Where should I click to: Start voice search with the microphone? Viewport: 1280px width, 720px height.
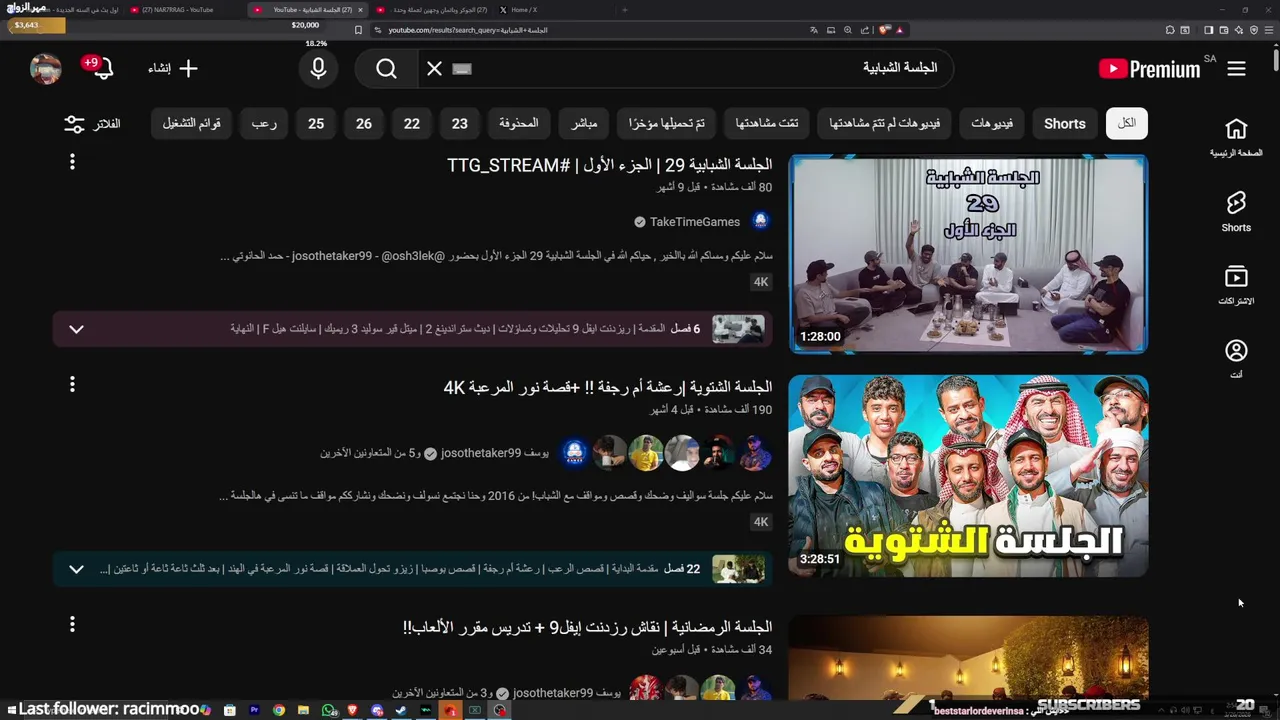(x=318, y=69)
